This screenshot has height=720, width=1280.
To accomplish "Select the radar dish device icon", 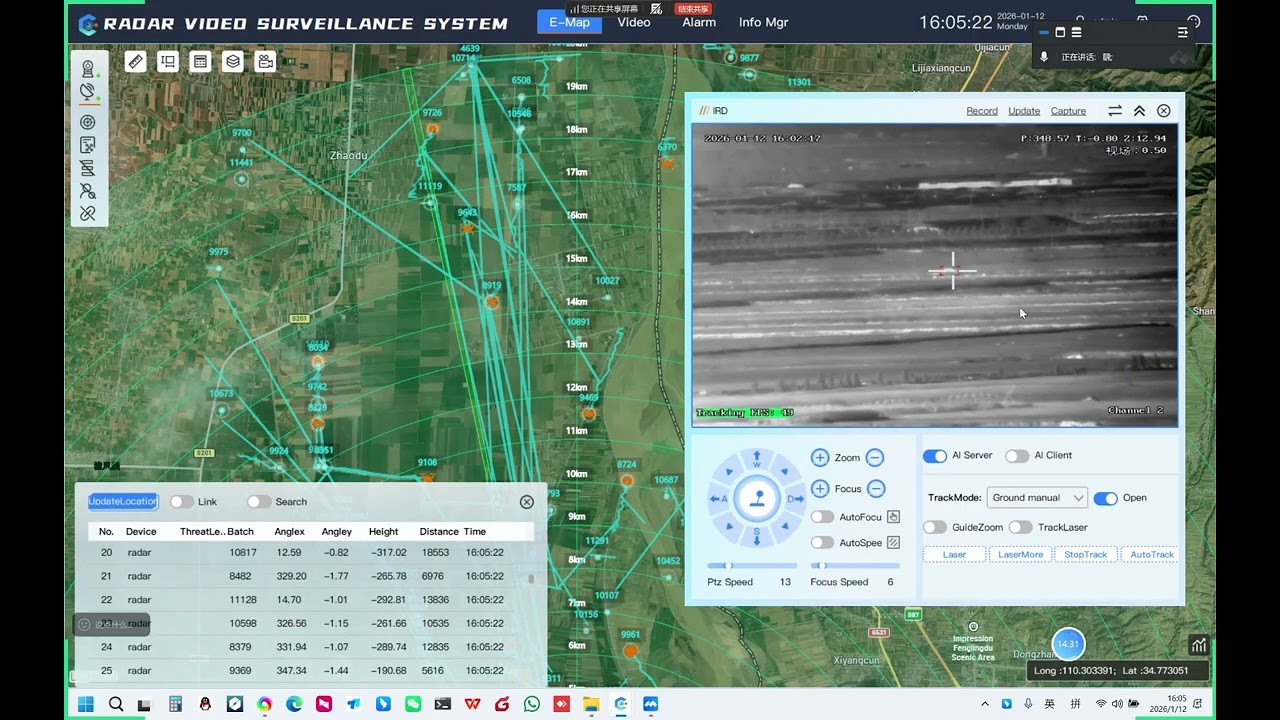I will 88,92.
